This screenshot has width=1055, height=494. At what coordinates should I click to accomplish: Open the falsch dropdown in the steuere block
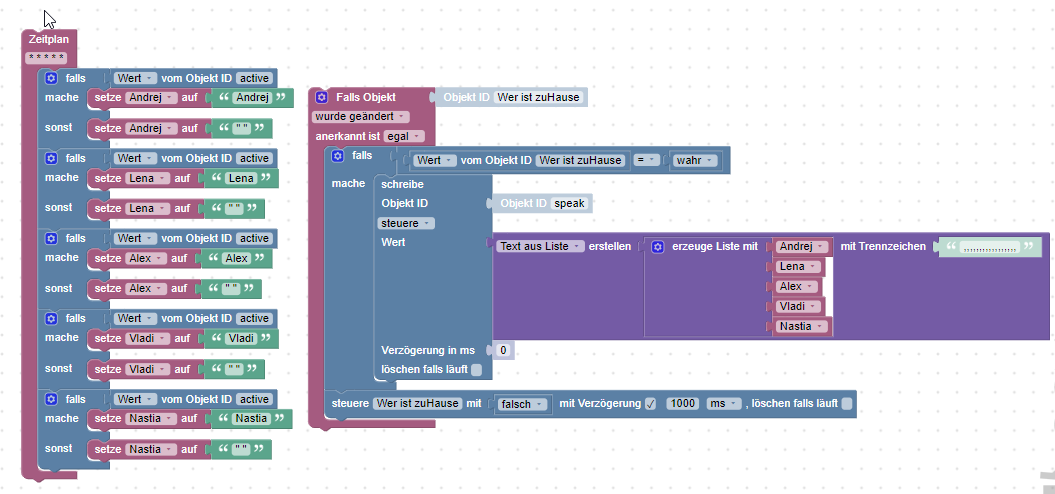(x=523, y=404)
